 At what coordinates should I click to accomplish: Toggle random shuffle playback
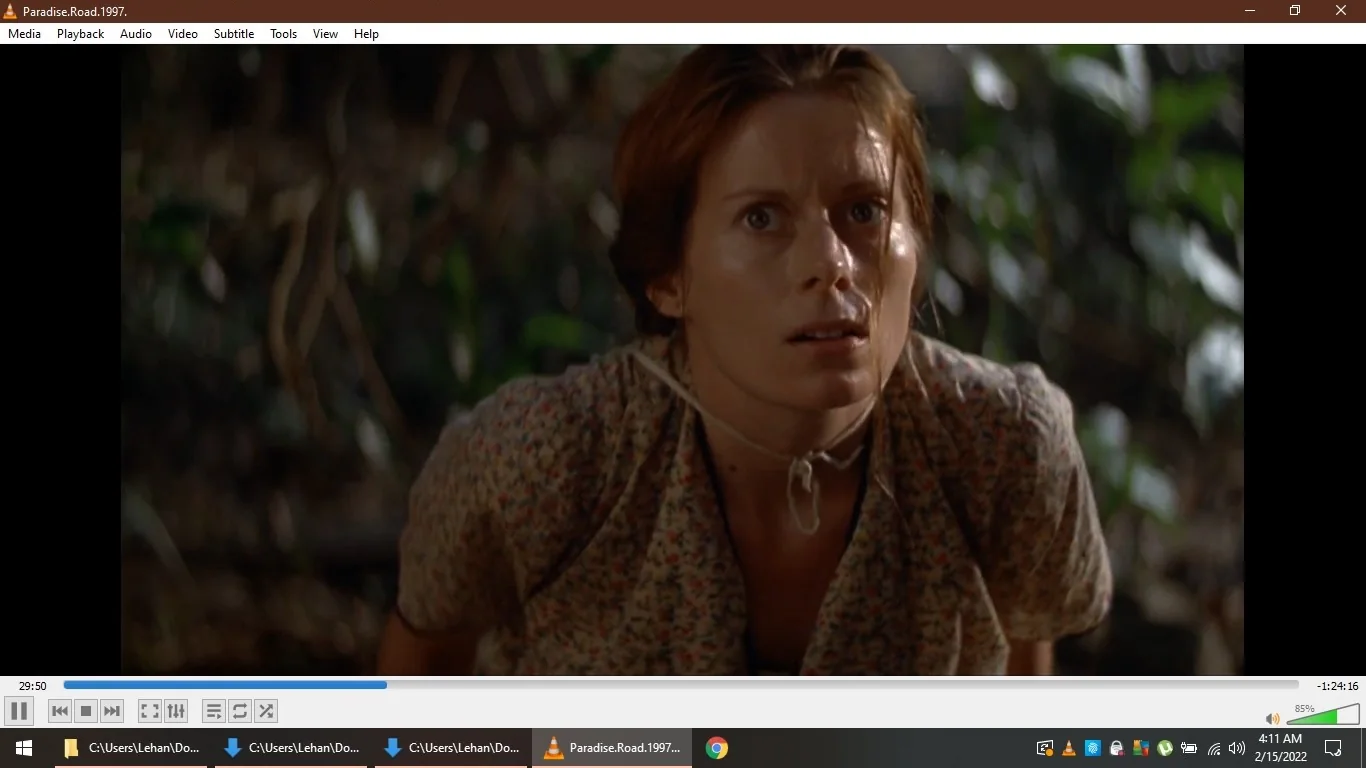tap(266, 711)
